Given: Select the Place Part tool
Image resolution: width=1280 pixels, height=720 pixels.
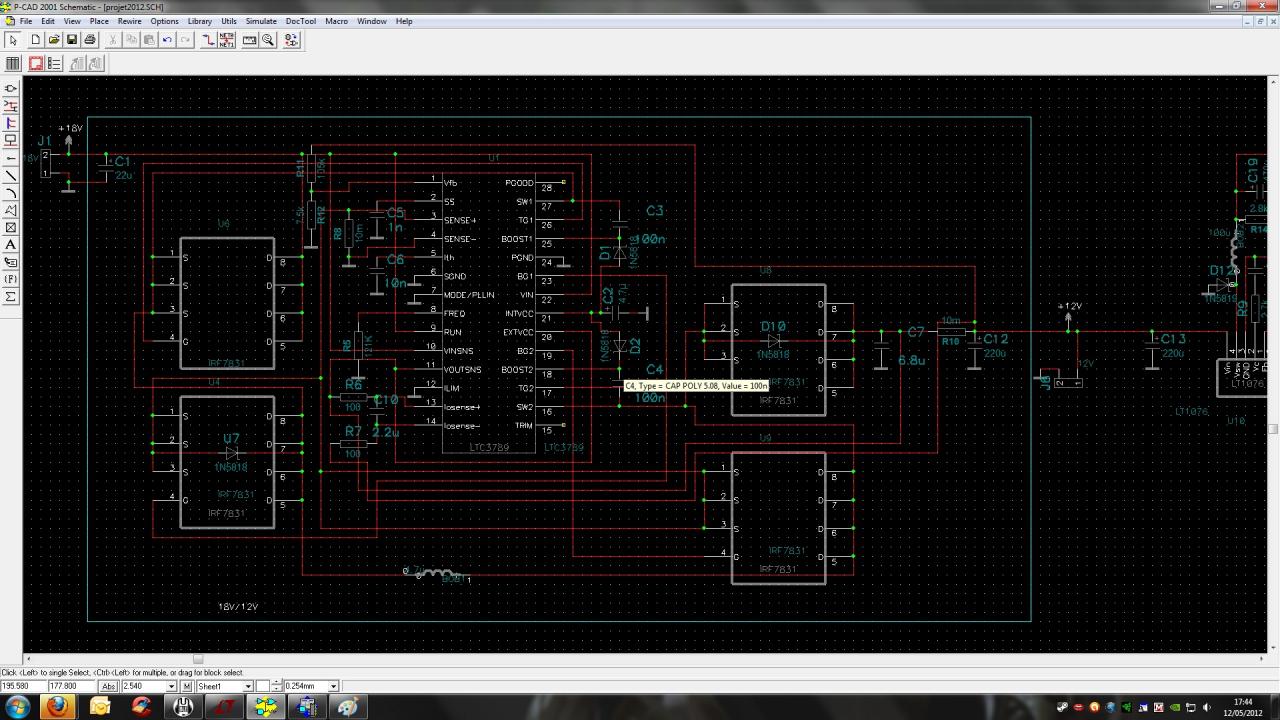Looking at the screenshot, I should pos(11,89).
